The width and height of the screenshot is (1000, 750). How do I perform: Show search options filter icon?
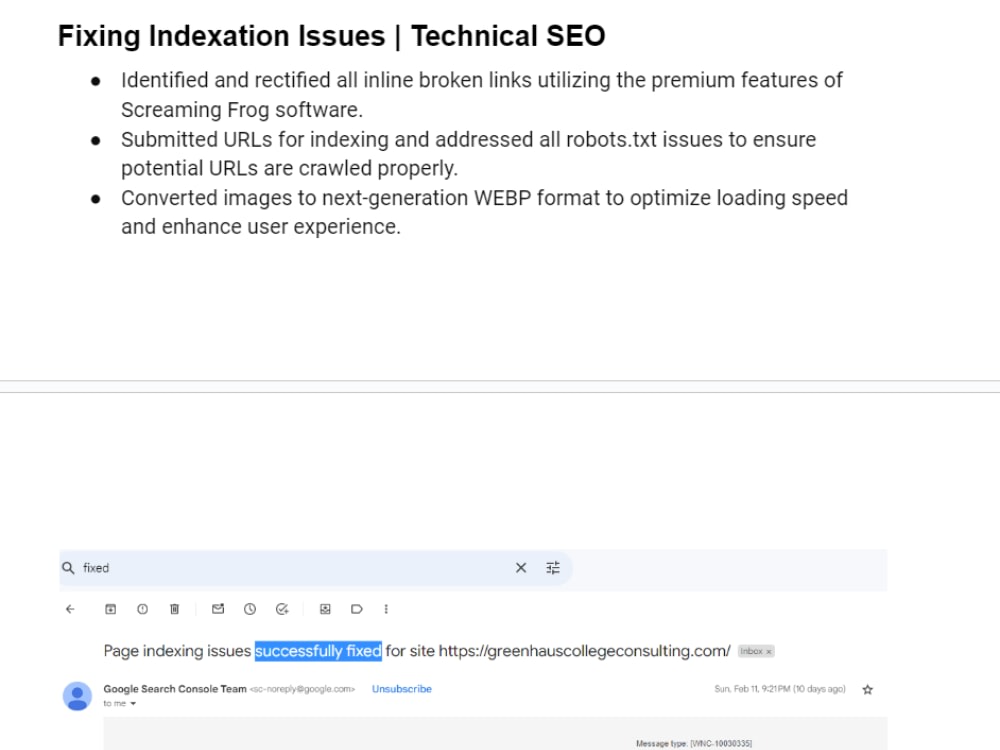[x=553, y=568]
